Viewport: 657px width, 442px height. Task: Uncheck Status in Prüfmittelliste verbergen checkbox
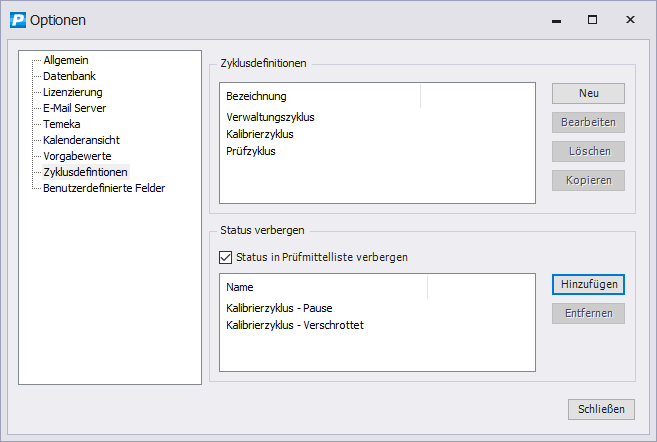tap(225, 257)
